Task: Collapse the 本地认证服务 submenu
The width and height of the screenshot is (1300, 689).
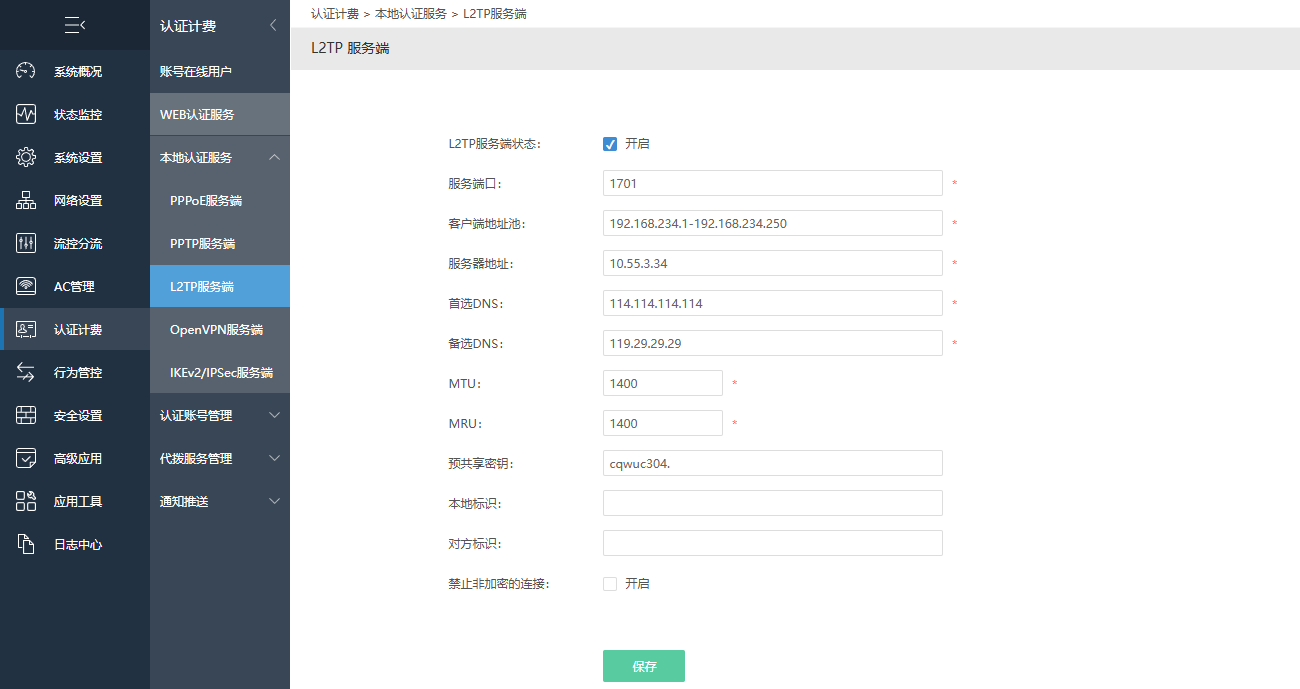Action: [x=275, y=158]
